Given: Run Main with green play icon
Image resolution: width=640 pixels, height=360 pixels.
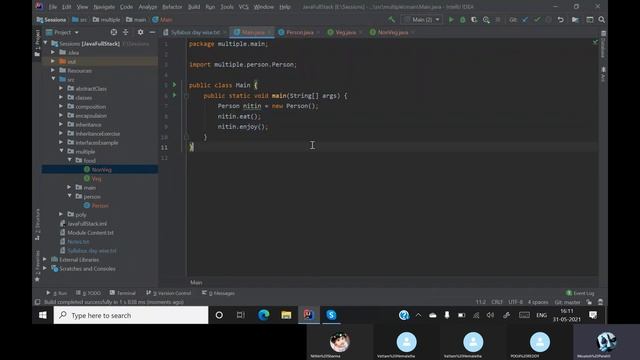Looking at the screenshot, I should coord(451,20).
